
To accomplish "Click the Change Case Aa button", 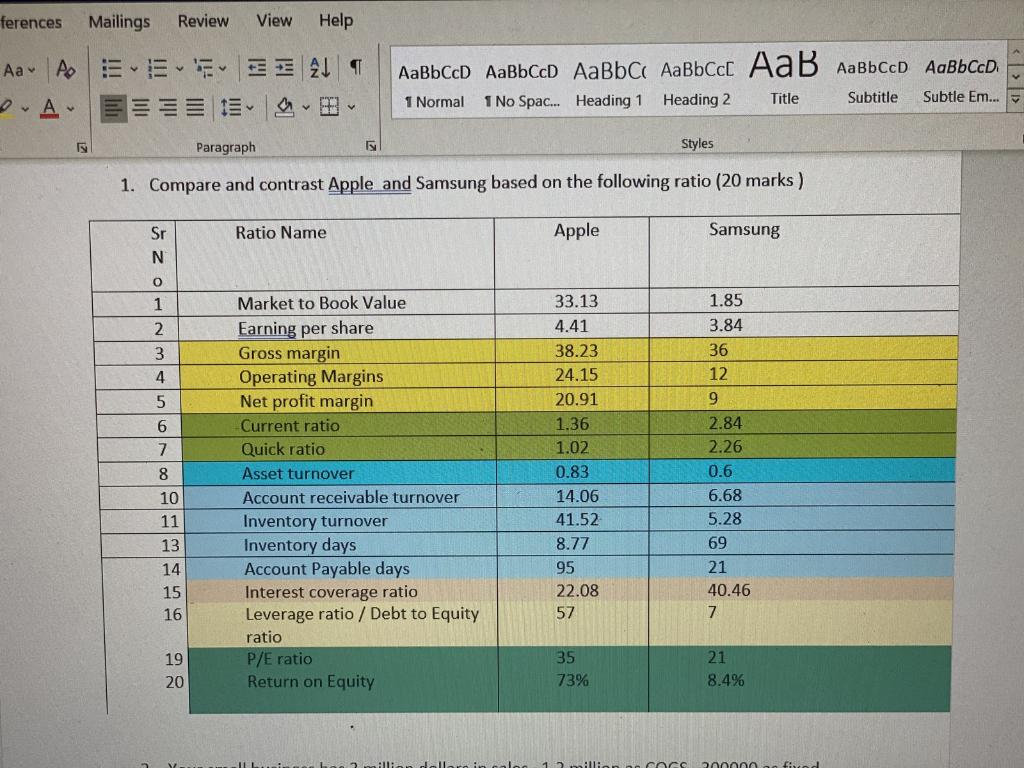I will [18, 69].
